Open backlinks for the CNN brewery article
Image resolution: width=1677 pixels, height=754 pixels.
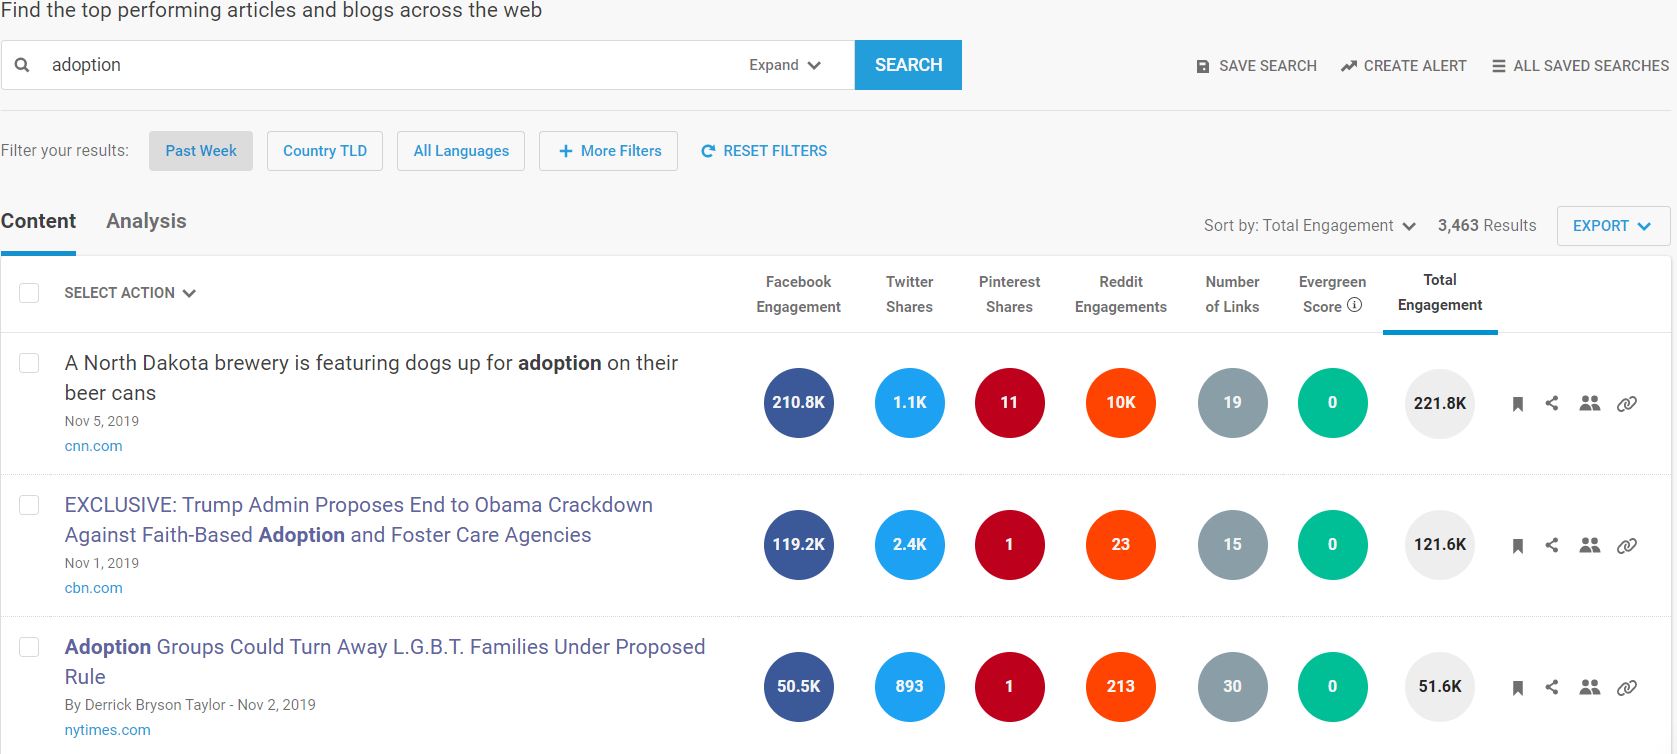click(1628, 403)
